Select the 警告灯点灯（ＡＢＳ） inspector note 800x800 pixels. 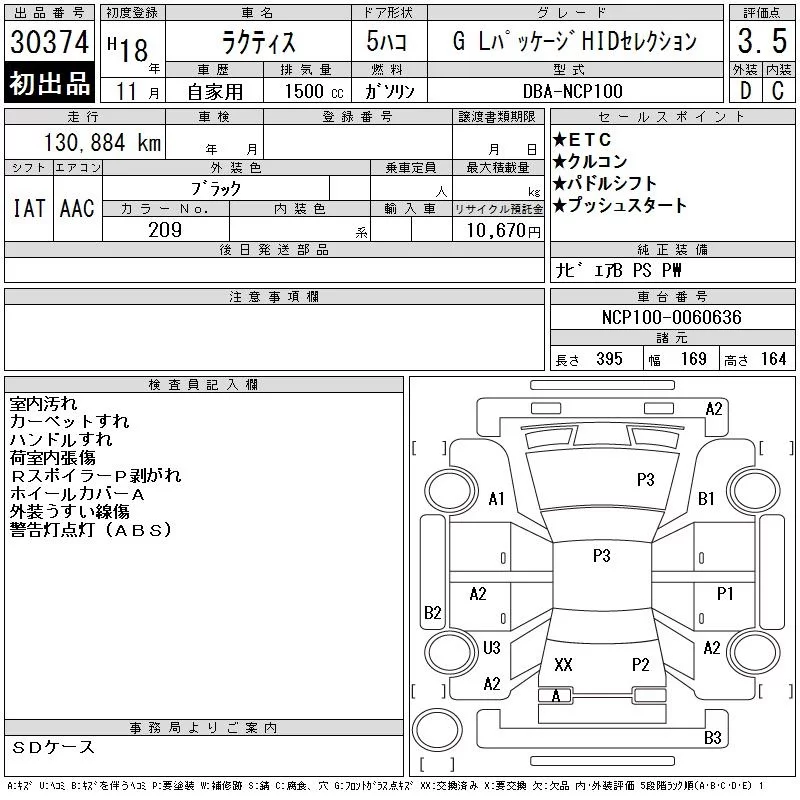[92, 529]
